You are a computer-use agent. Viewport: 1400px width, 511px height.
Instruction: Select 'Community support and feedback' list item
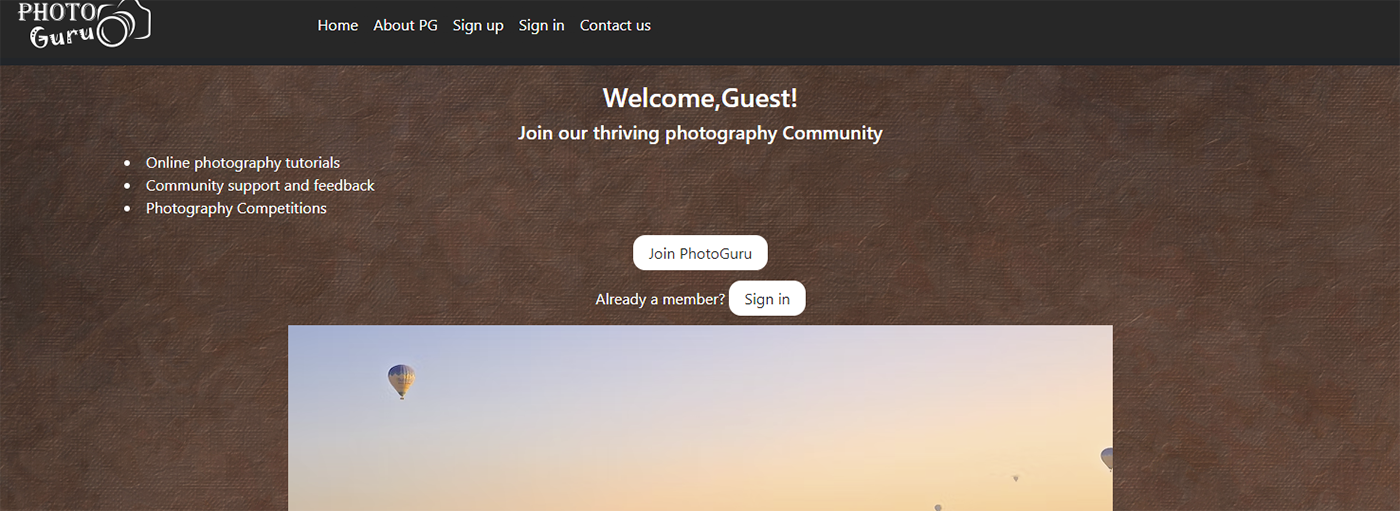click(260, 185)
